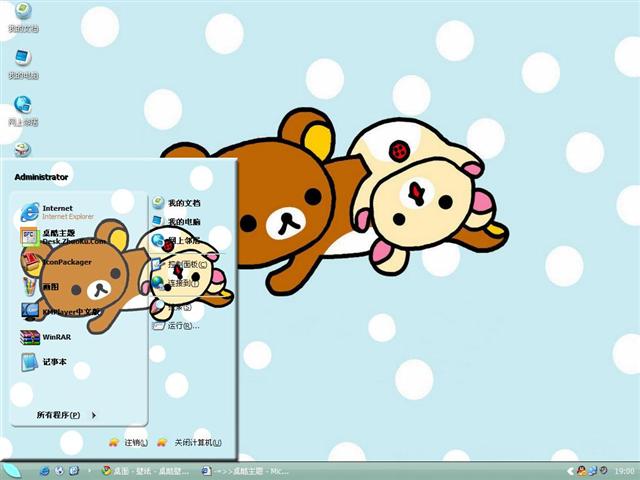The height and width of the screenshot is (480, 640).
Task: Open the 我的电脑 desktop icon
Action: point(23,64)
